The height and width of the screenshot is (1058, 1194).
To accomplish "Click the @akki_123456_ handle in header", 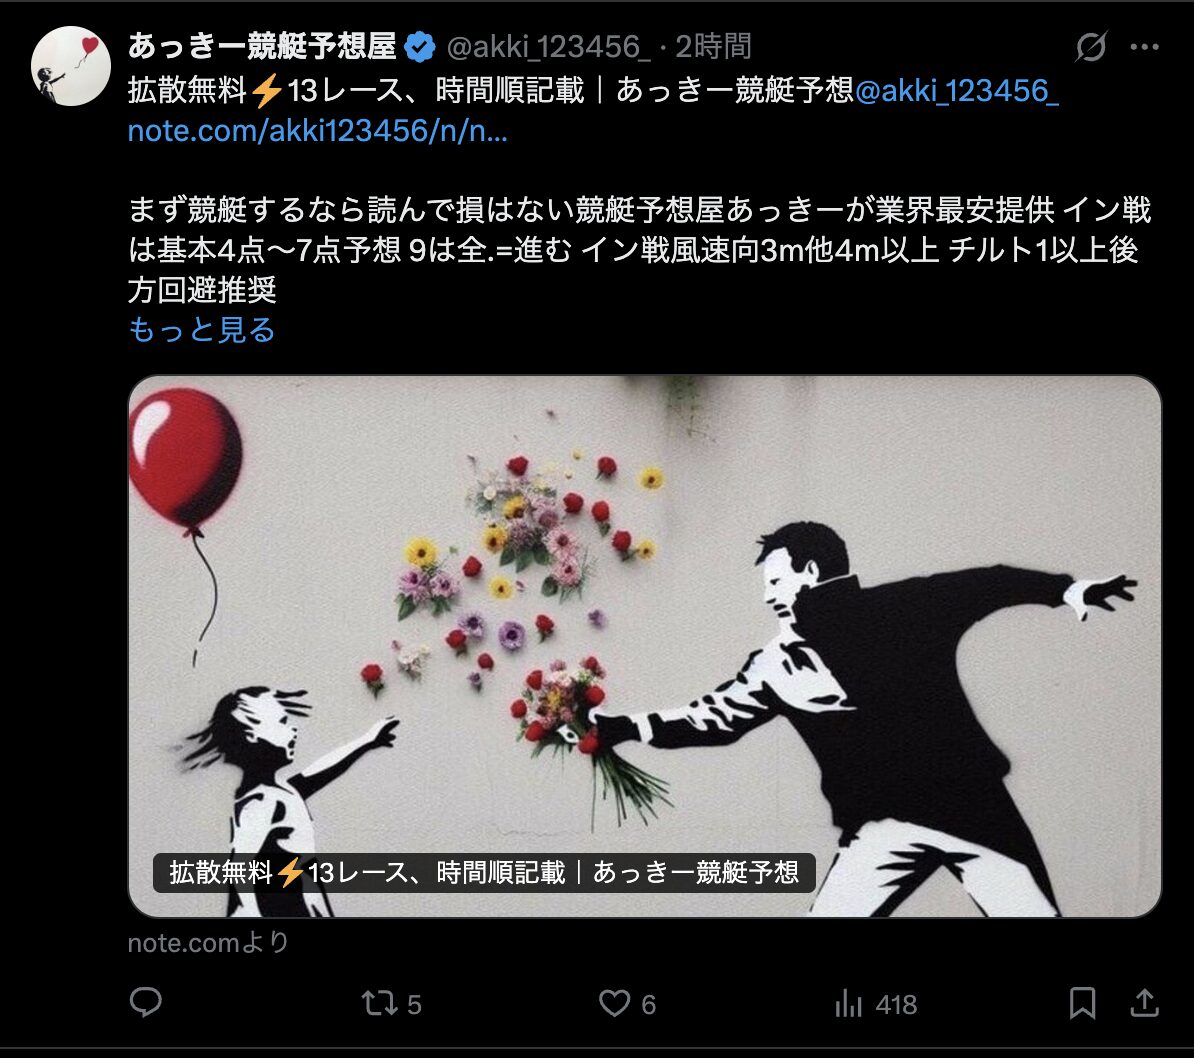I will pyautogui.click(x=548, y=47).
